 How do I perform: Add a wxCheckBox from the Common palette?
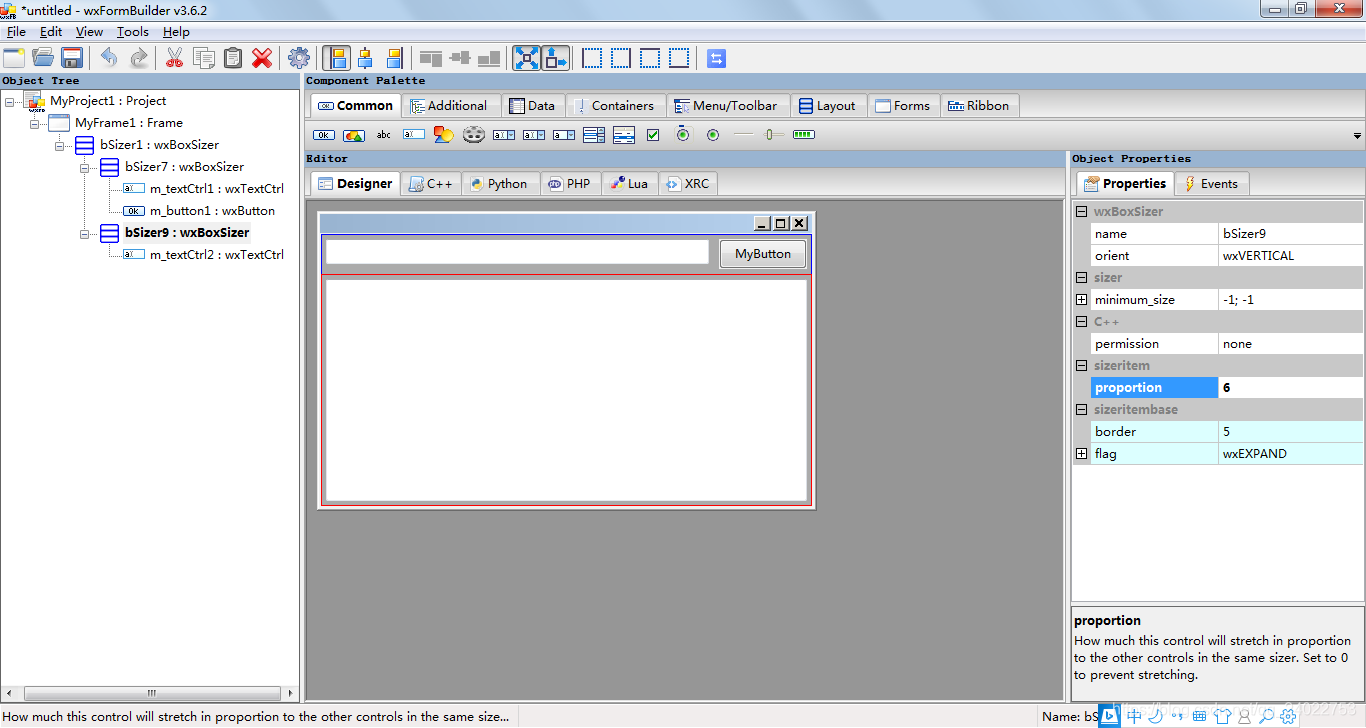point(652,134)
